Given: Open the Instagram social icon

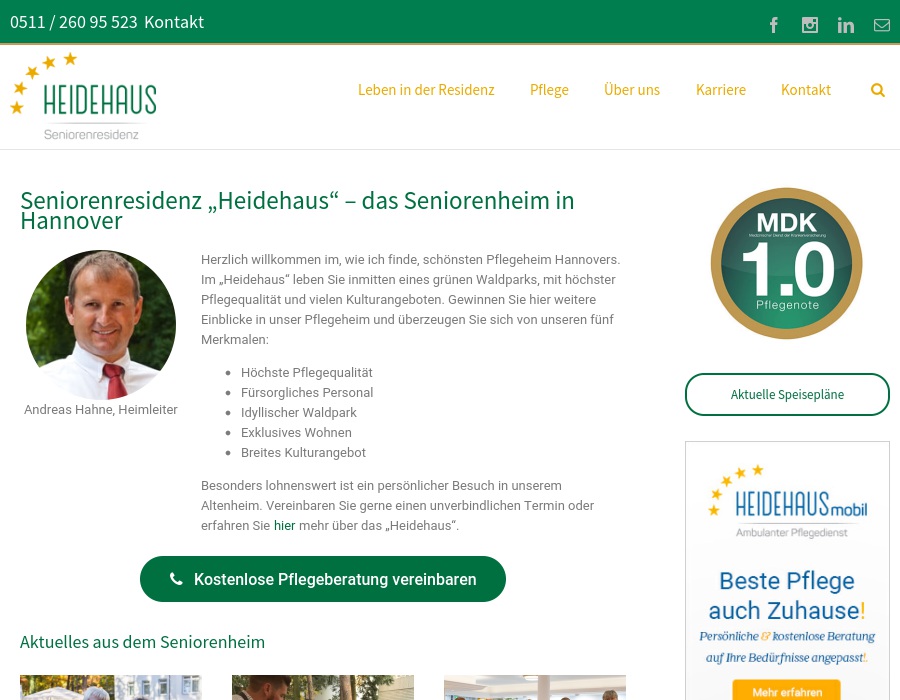Looking at the screenshot, I should point(810,25).
